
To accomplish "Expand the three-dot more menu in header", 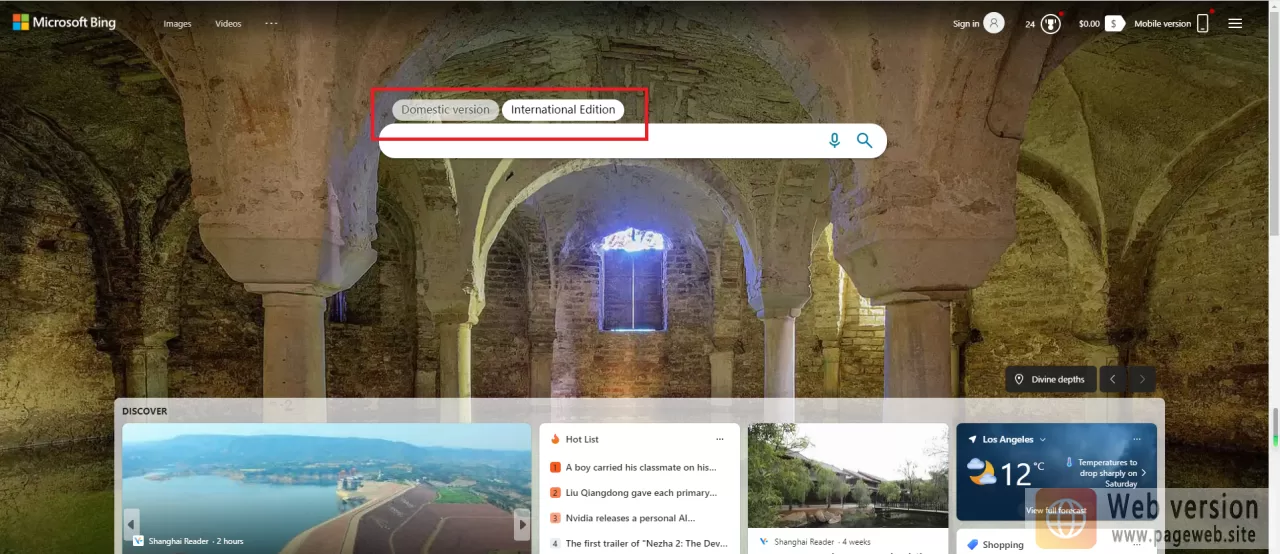I will (271, 23).
